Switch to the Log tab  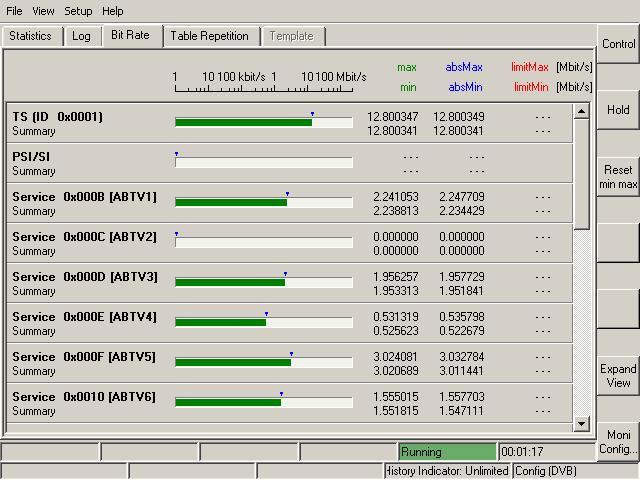(81, 36)
